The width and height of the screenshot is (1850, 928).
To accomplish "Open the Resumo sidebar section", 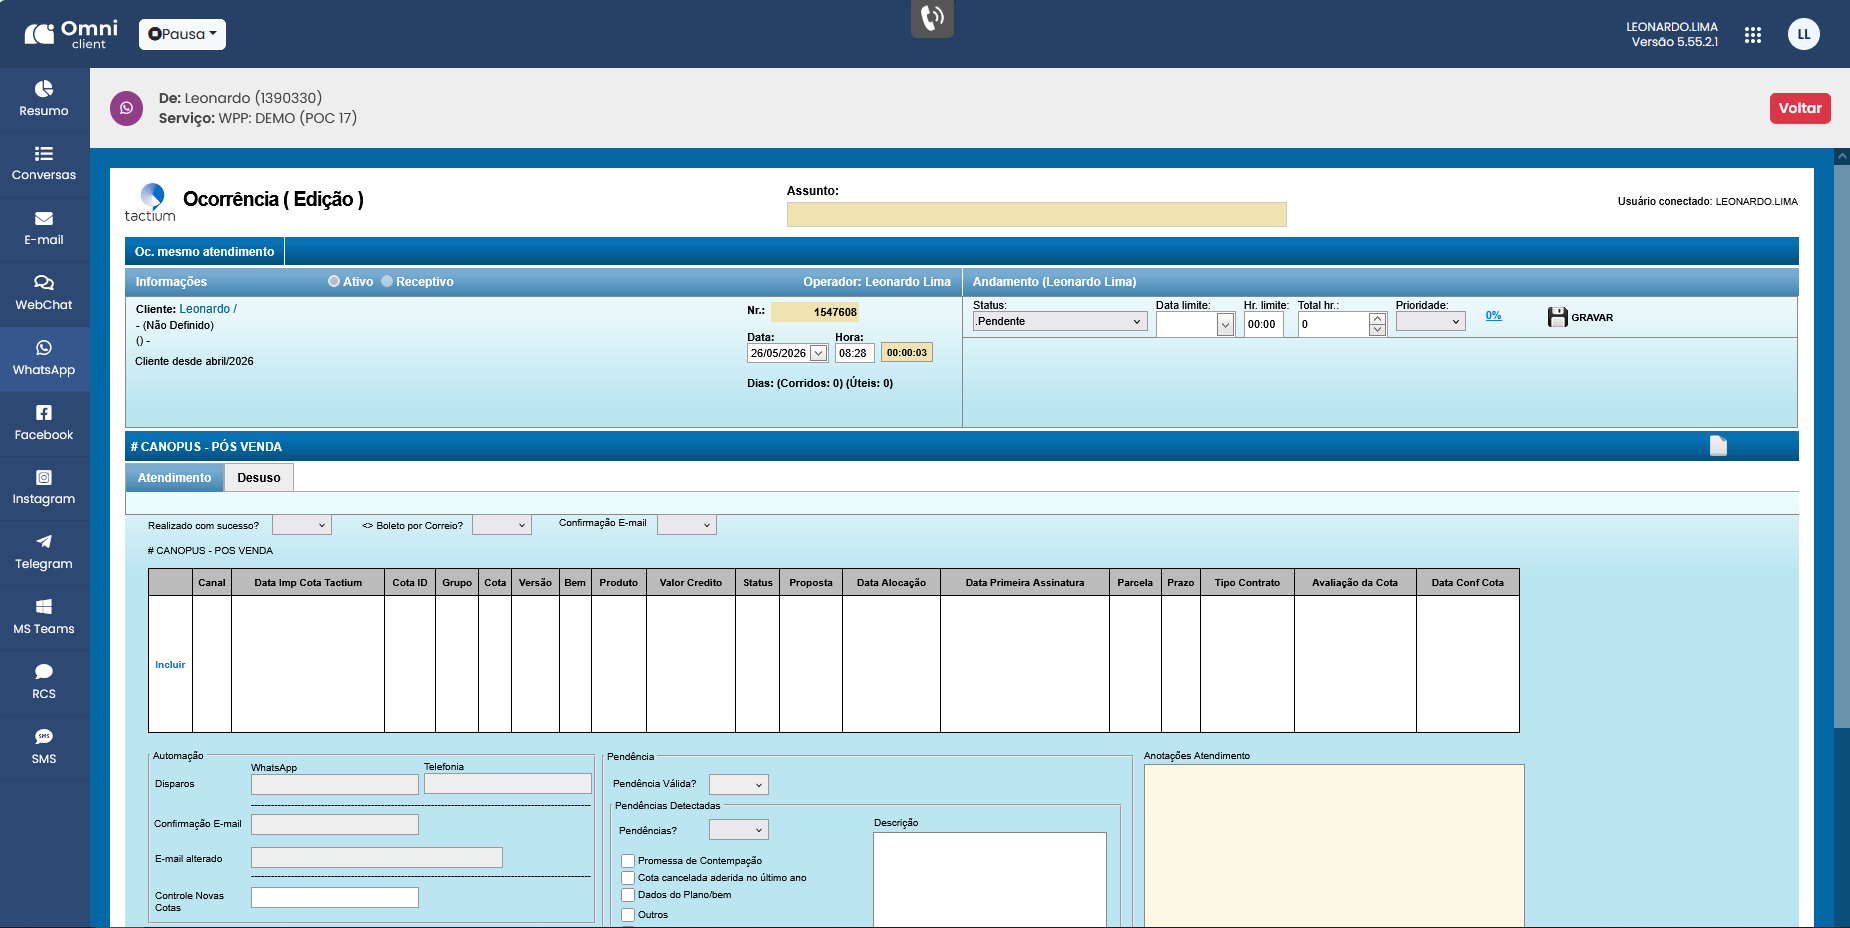I will click(44, 99).
